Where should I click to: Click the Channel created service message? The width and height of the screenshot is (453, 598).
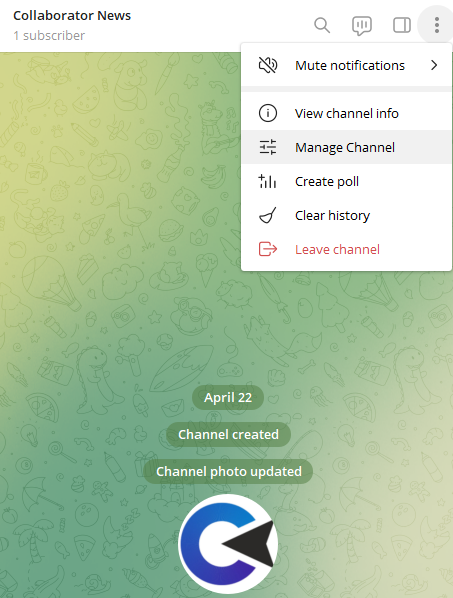228,434
